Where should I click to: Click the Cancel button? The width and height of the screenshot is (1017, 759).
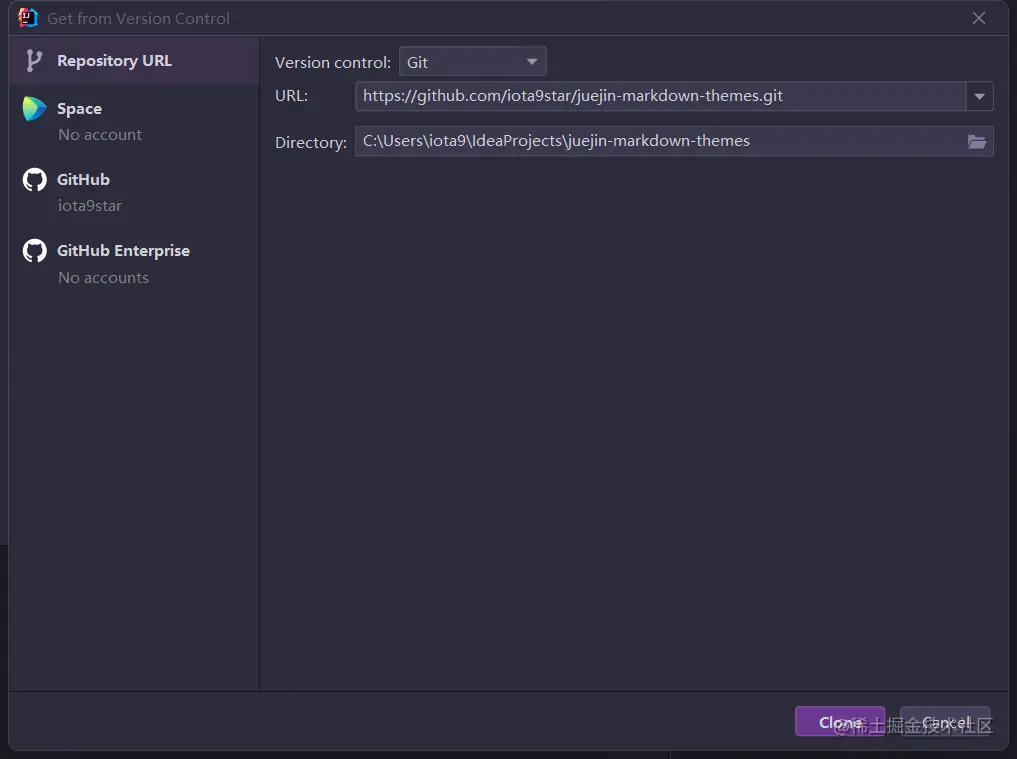click(x=945, y=721)
